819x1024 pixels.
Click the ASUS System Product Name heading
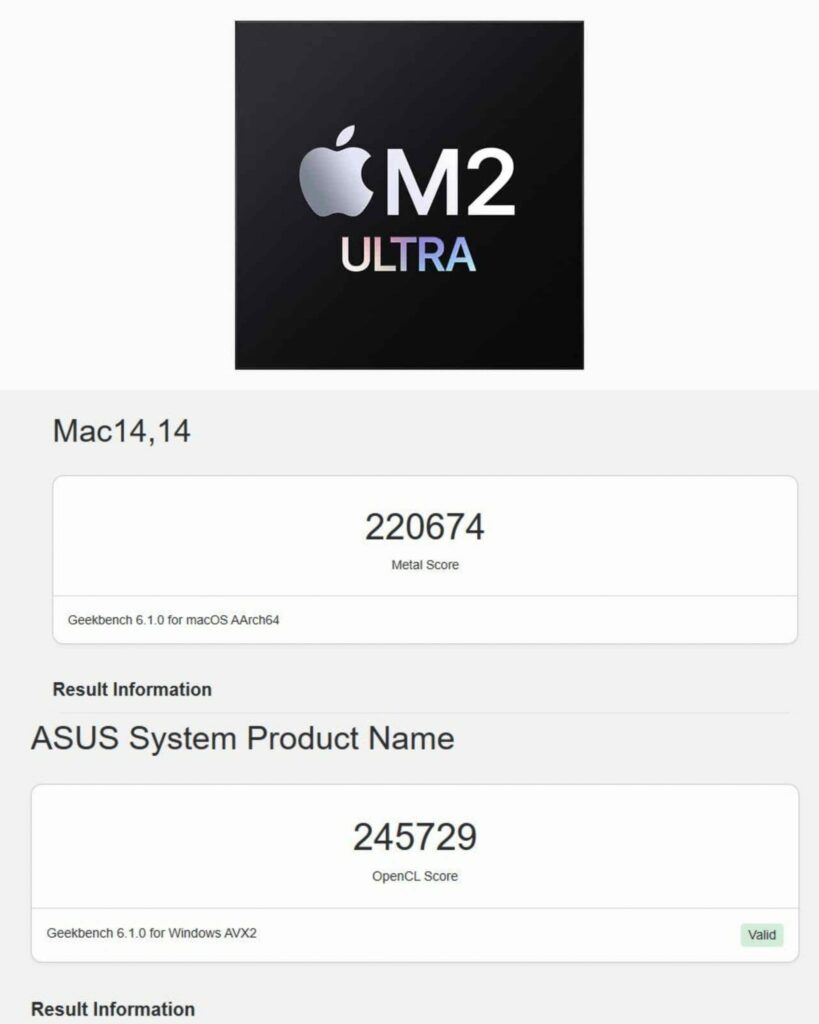[242, 739]
